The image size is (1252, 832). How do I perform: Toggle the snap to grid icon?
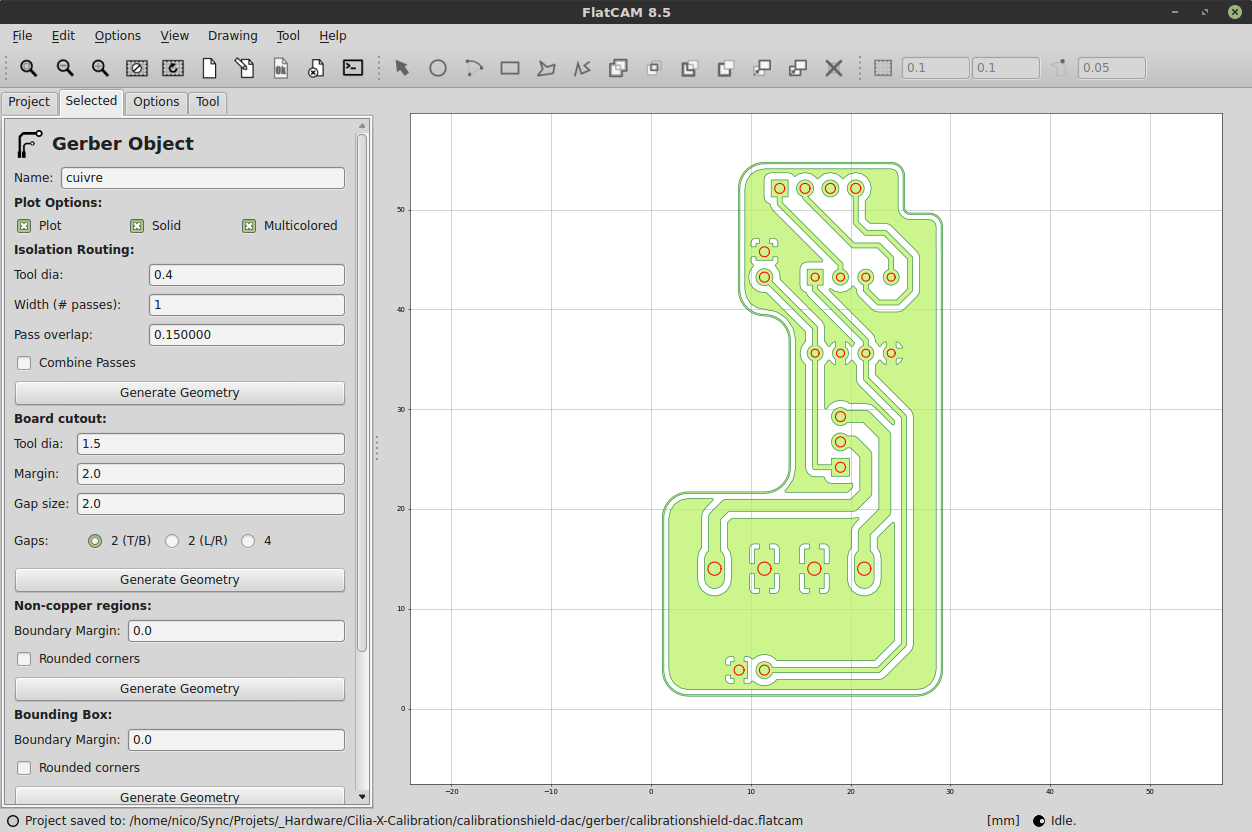click(883, 68)
